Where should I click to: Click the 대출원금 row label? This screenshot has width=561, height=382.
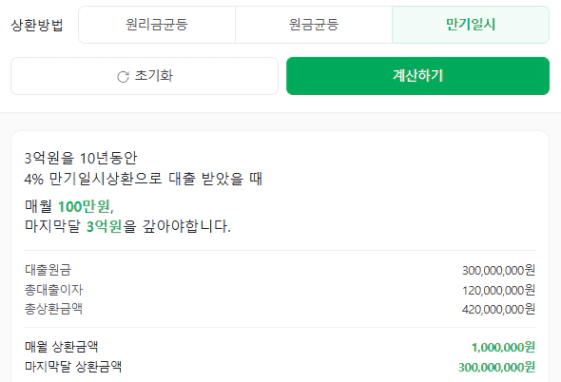tap(48, 270)
